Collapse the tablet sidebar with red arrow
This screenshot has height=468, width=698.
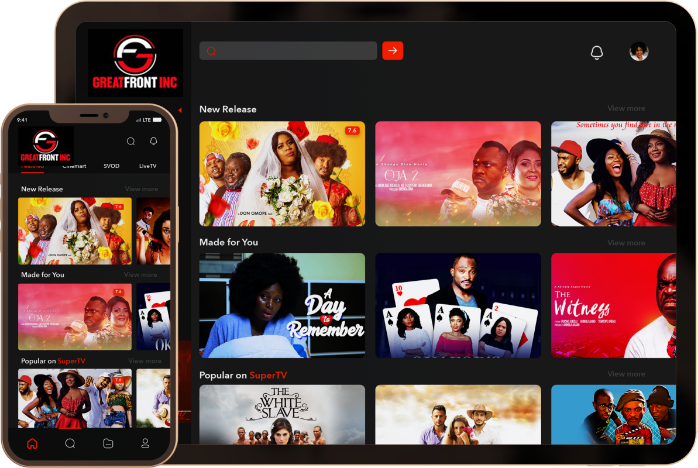tap(180, 110)
